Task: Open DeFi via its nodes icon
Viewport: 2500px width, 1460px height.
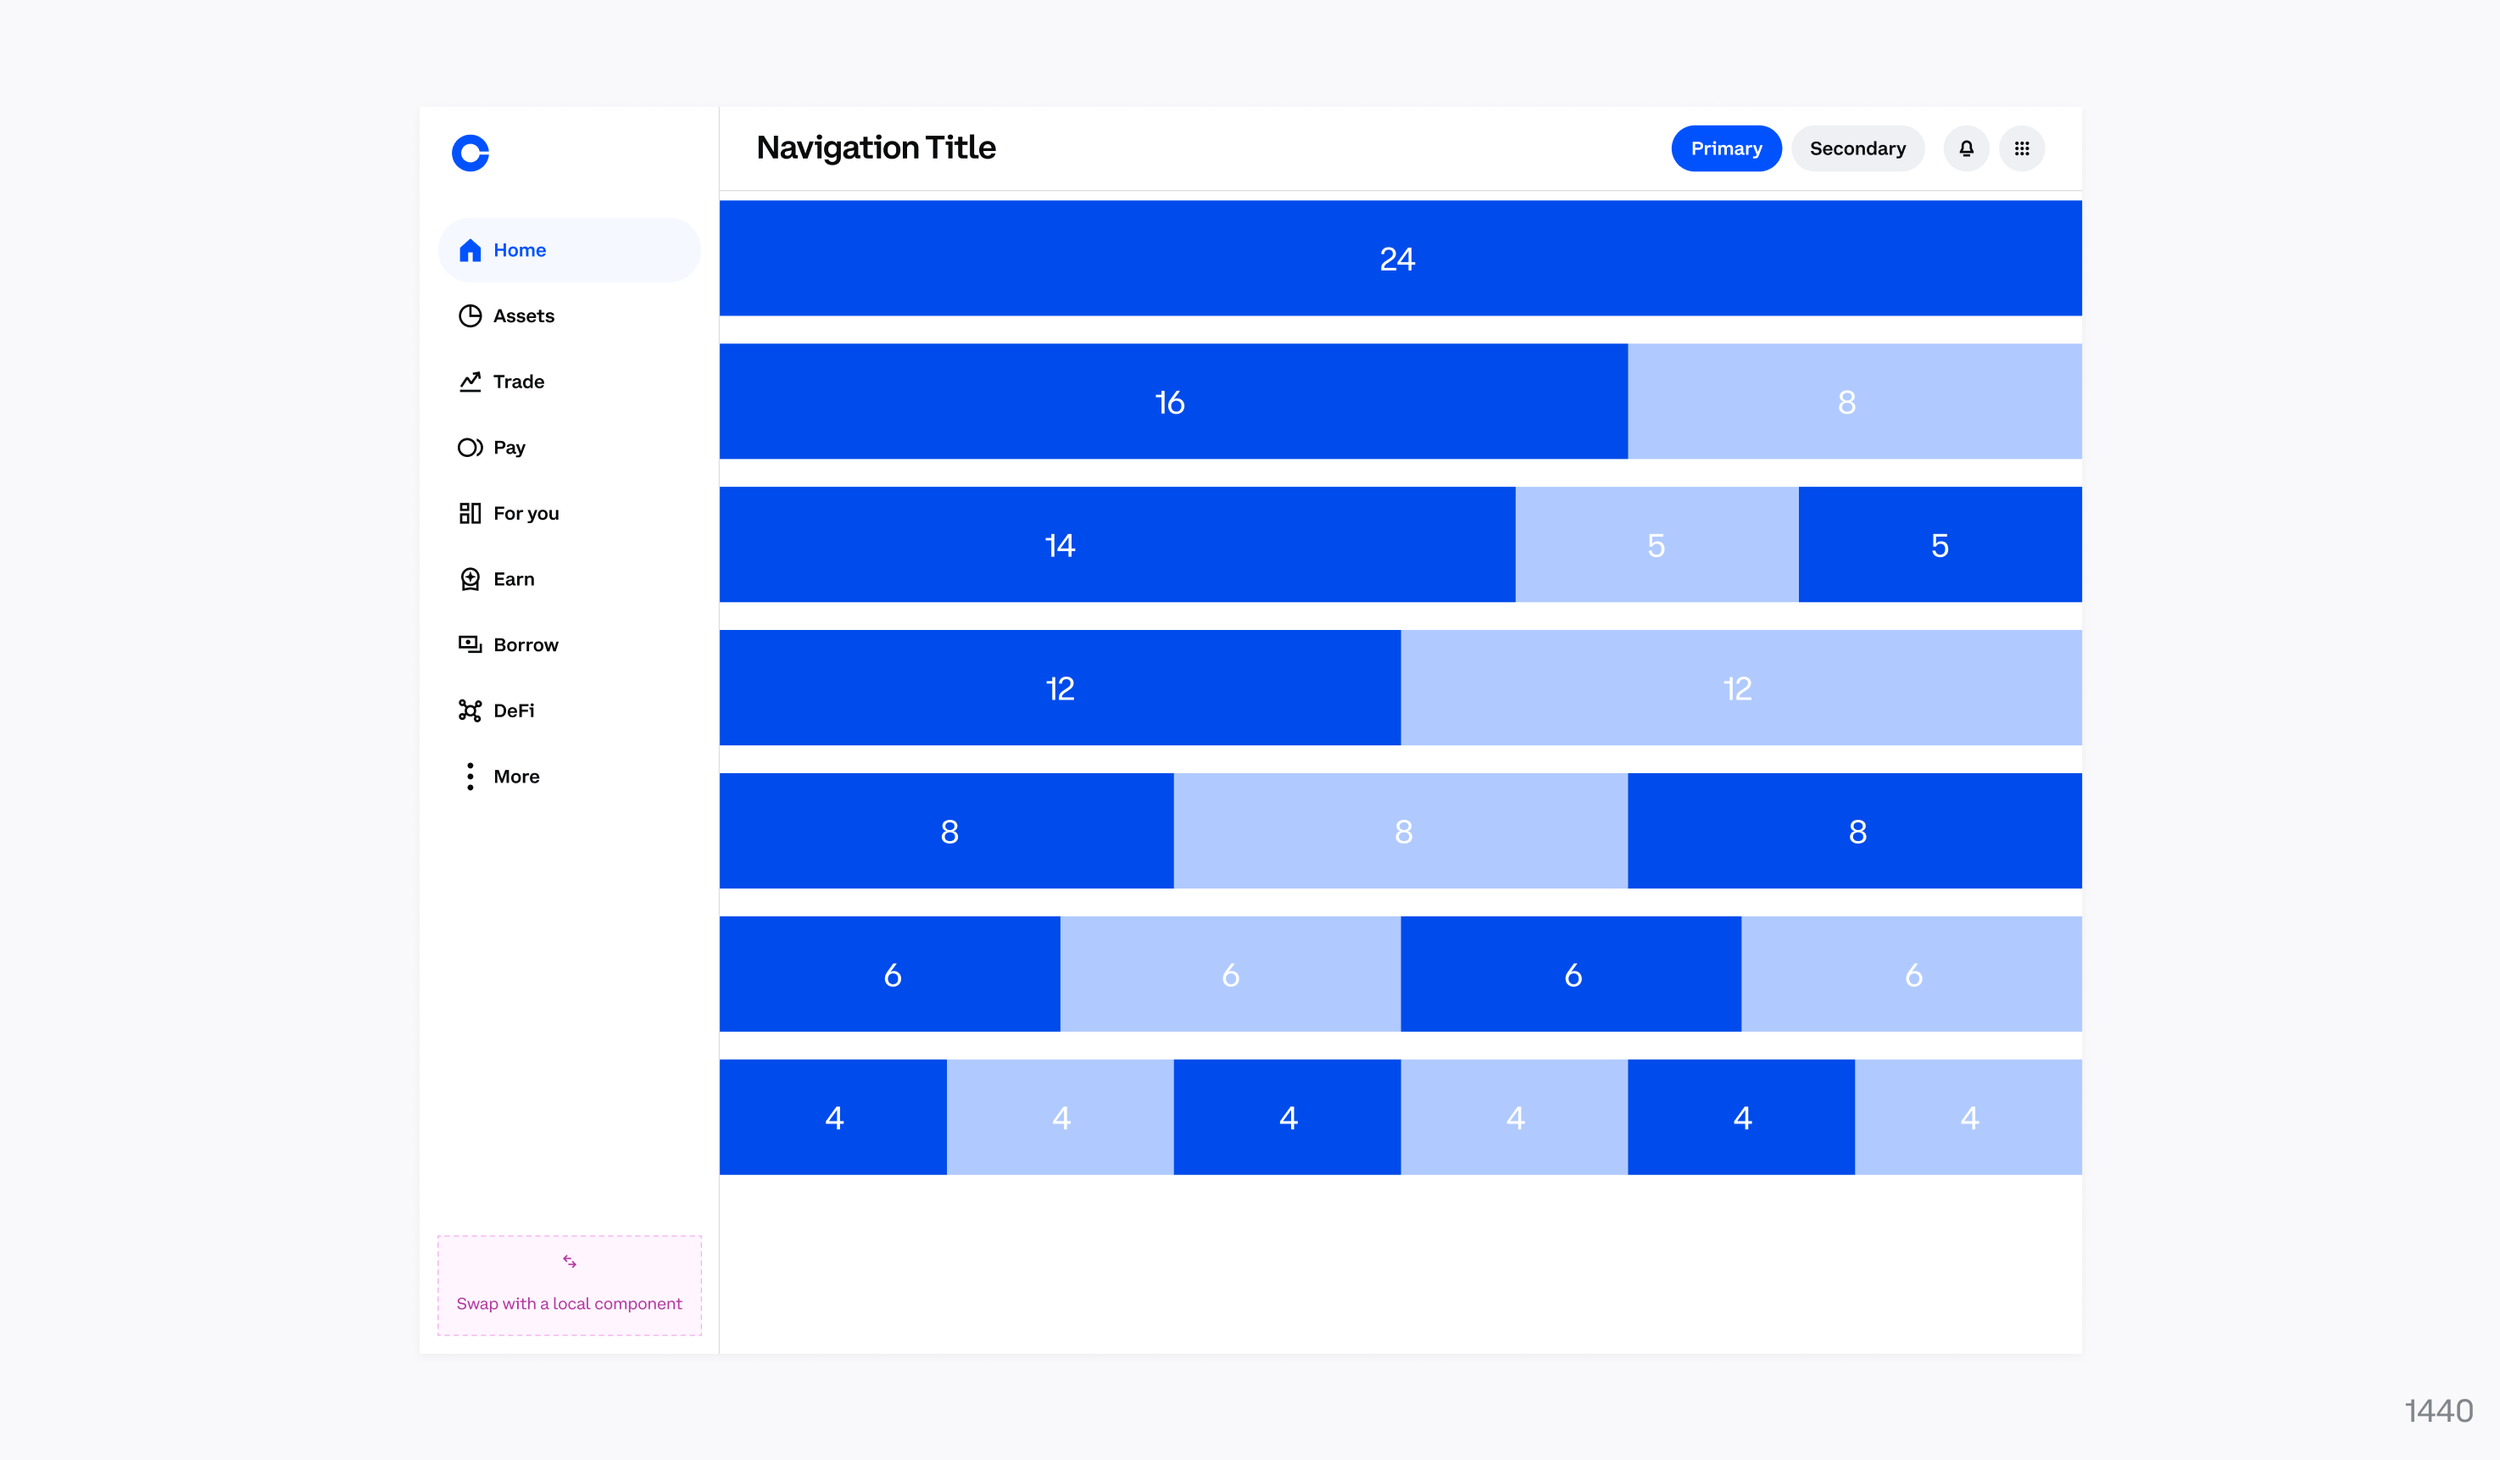Action: tap(470, 710)
